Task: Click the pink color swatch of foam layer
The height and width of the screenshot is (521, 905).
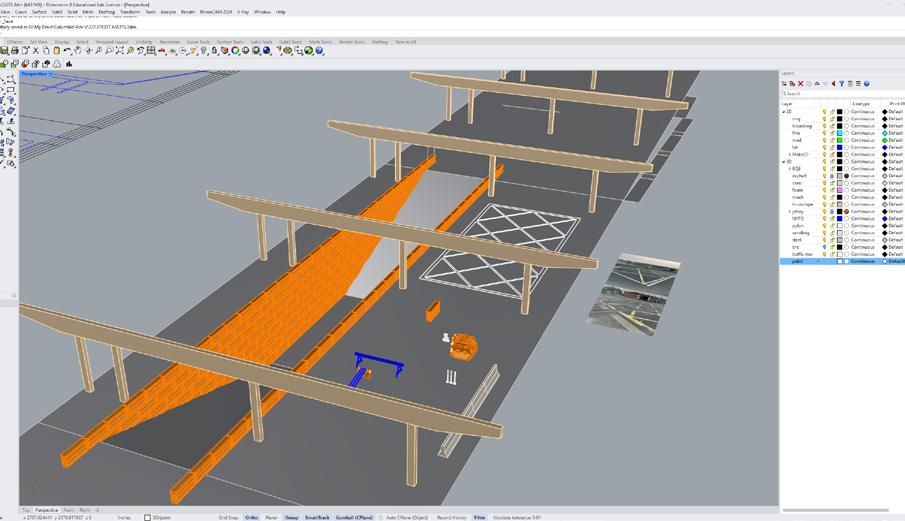Action: [840, 190]
